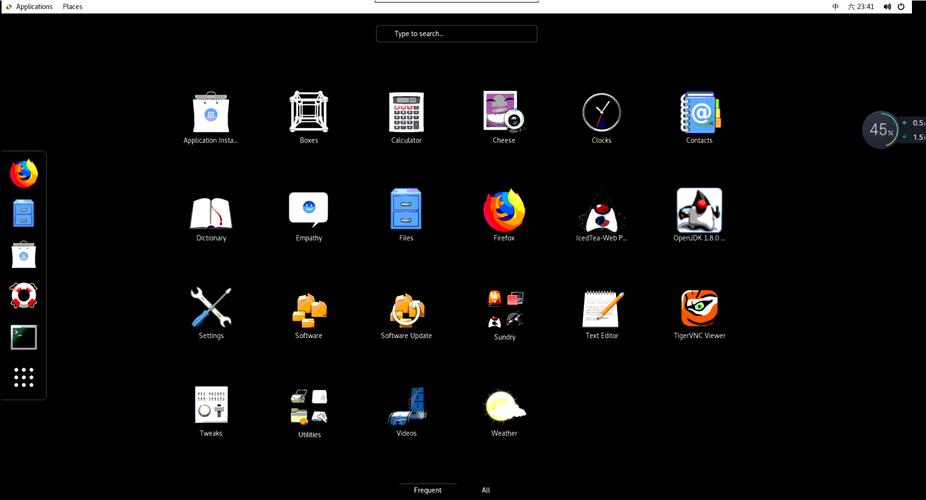The width and height of the screenshot is (926, 500).
Task: Switch to the All apps tab
Action: tap(485, 490)
